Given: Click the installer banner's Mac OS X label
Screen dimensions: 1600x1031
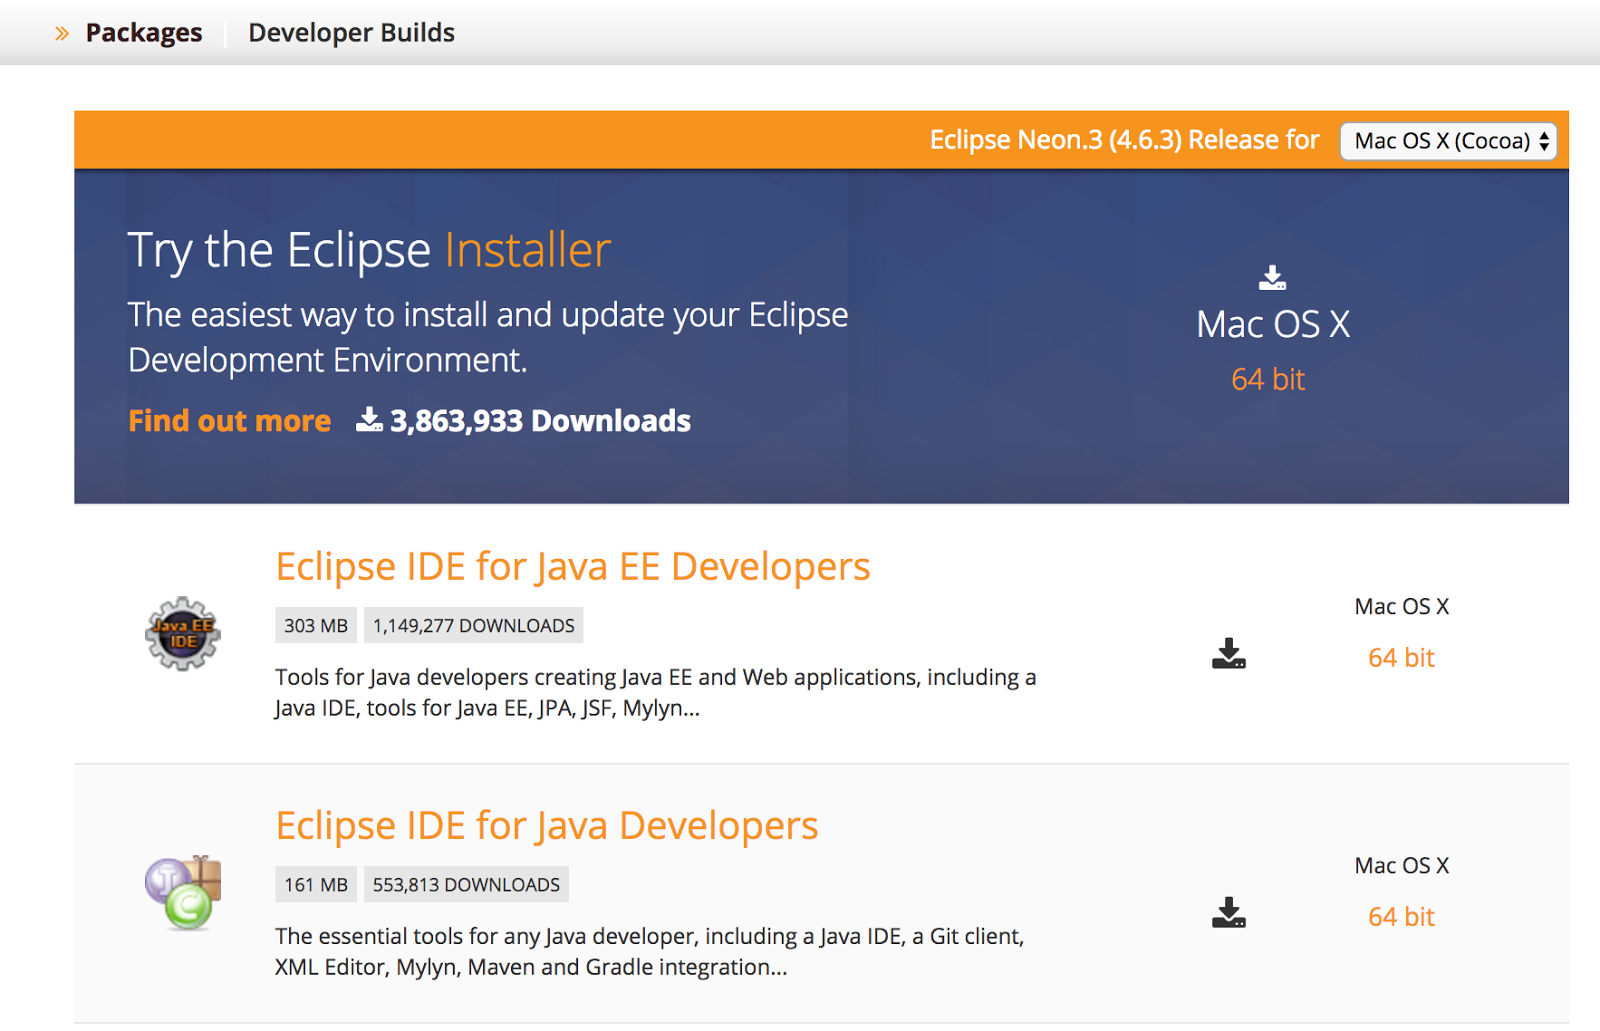Looking at the screenshot, I should point(1273,324).
